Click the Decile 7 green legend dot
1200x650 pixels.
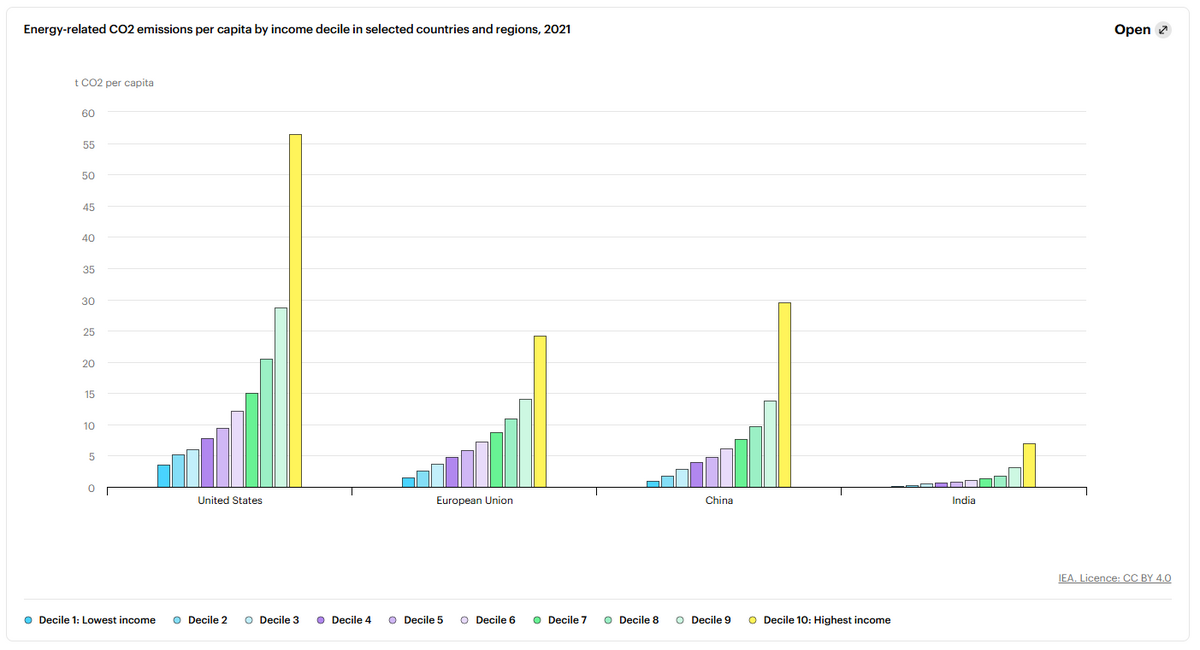537,620
